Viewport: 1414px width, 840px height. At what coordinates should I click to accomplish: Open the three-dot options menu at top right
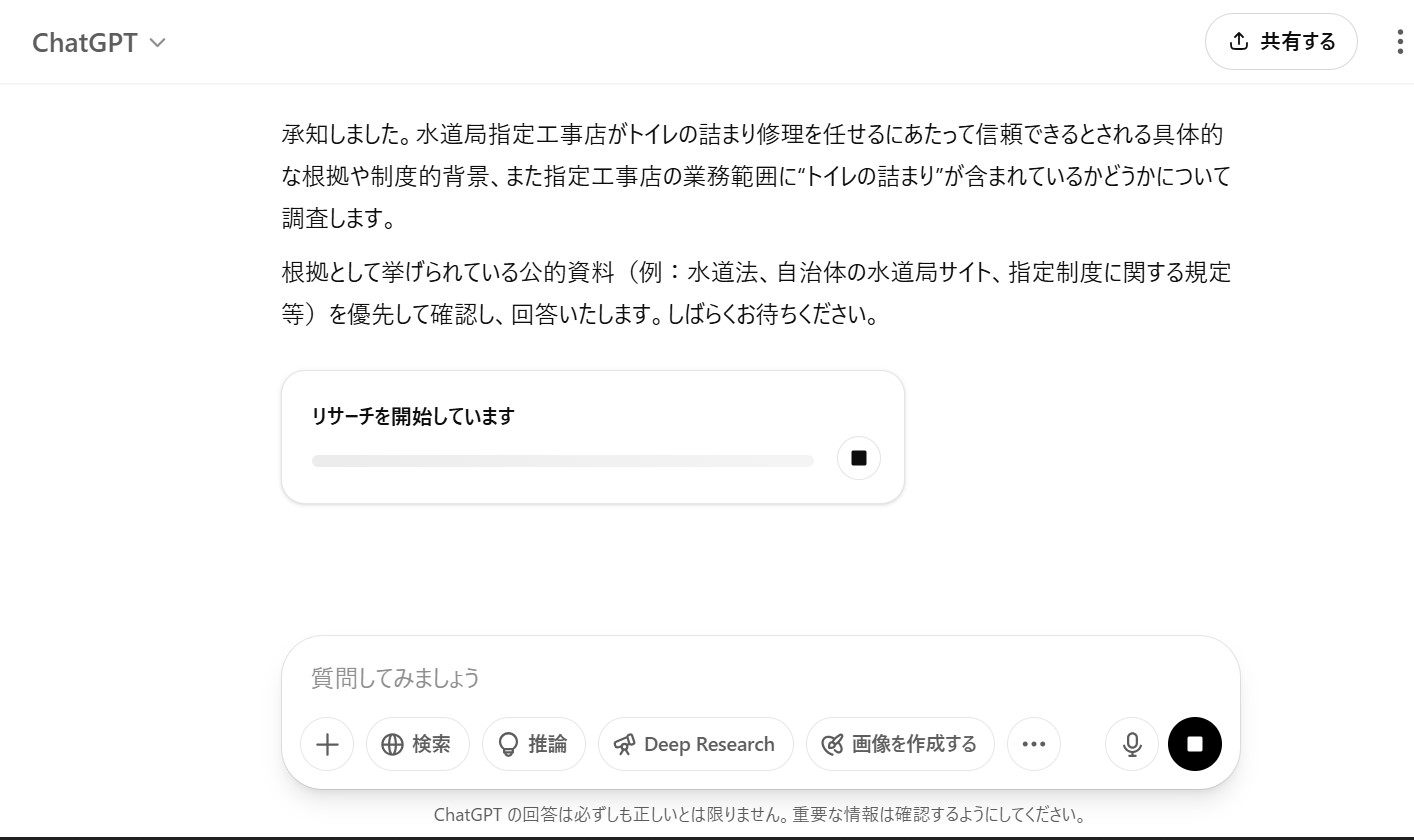(1399, 41)
